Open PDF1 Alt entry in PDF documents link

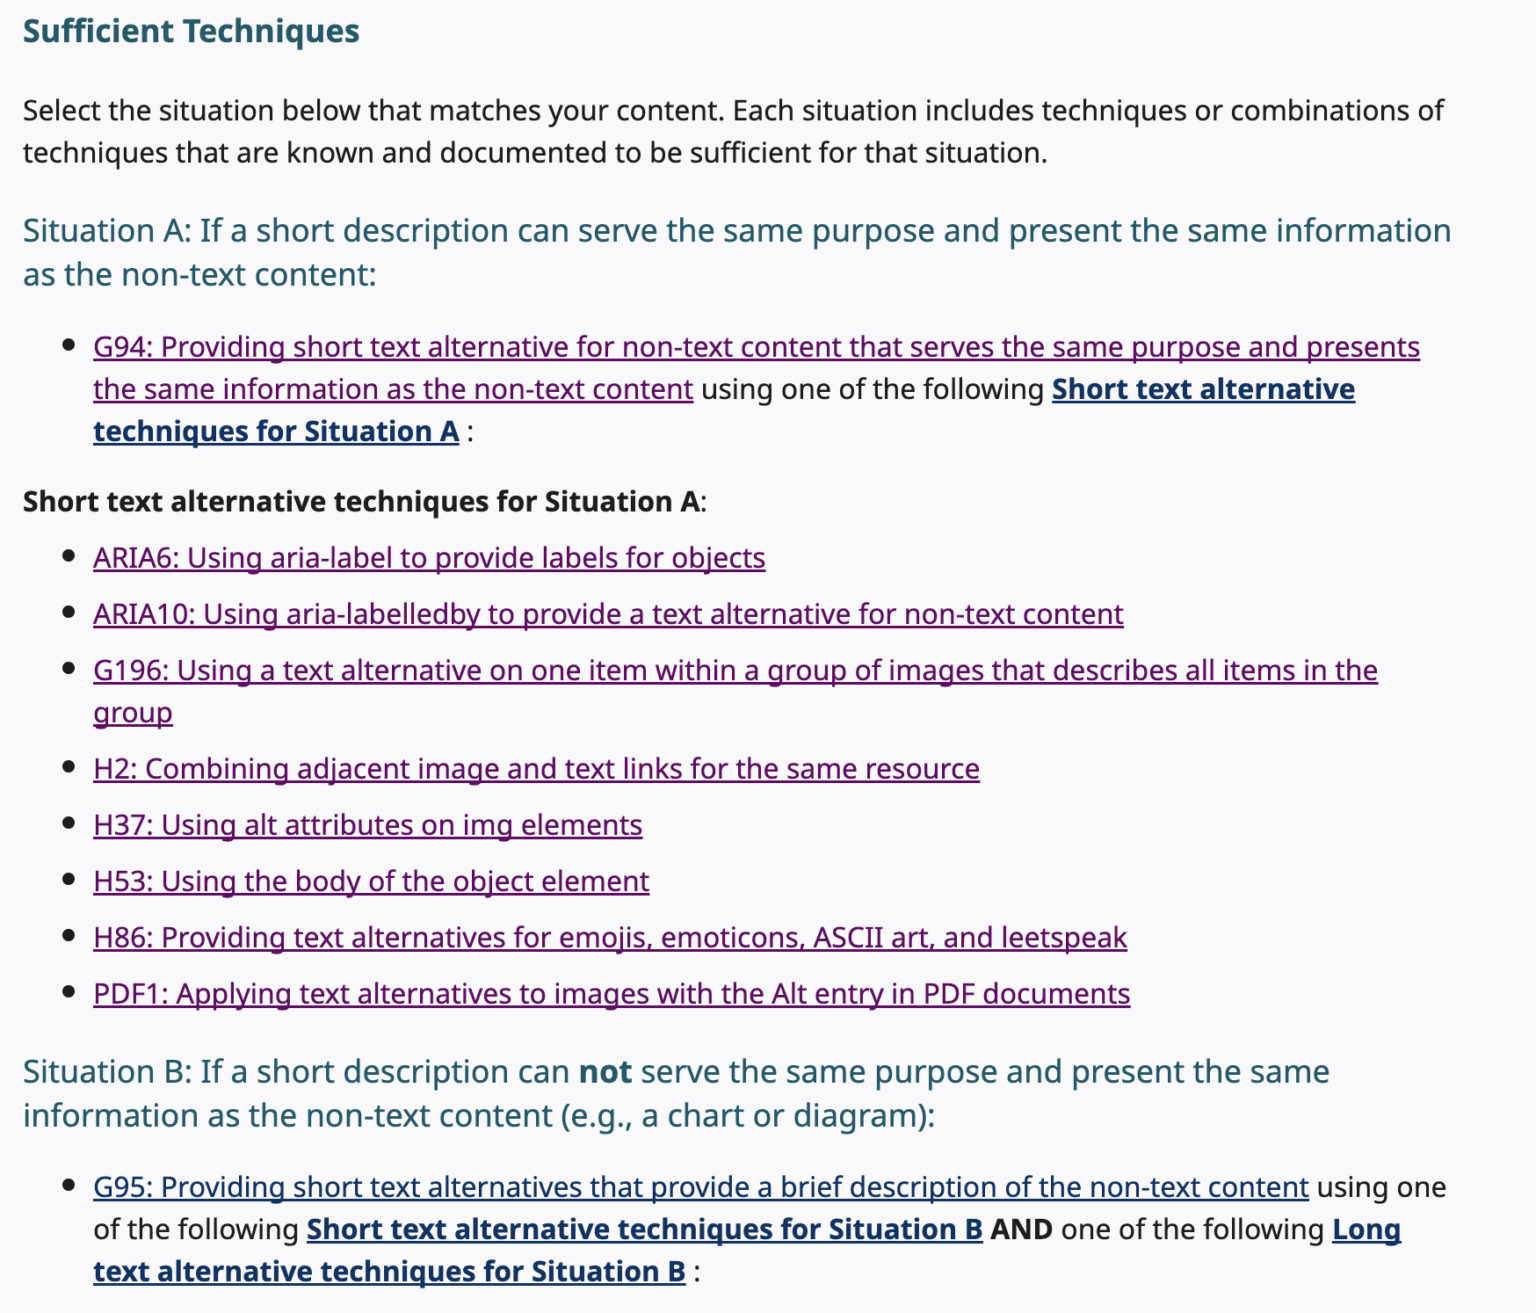[x=611, y=994]
